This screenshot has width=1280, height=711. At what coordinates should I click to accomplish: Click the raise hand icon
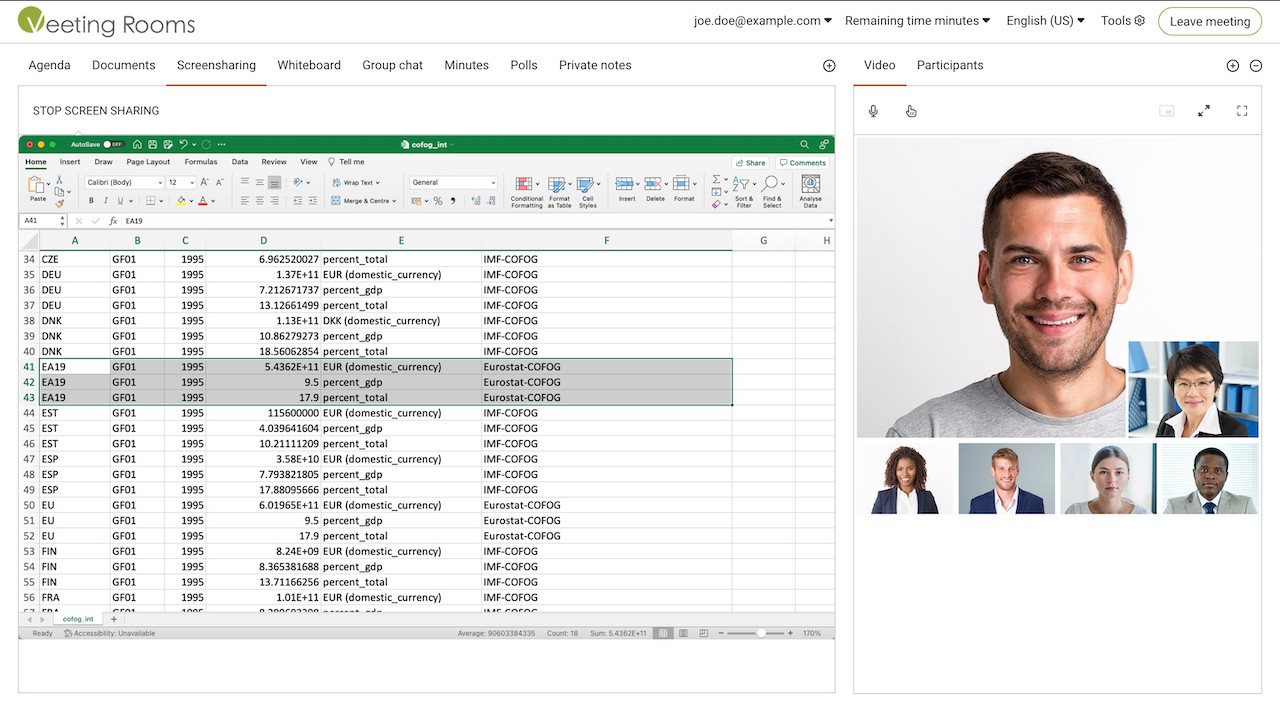911,111
